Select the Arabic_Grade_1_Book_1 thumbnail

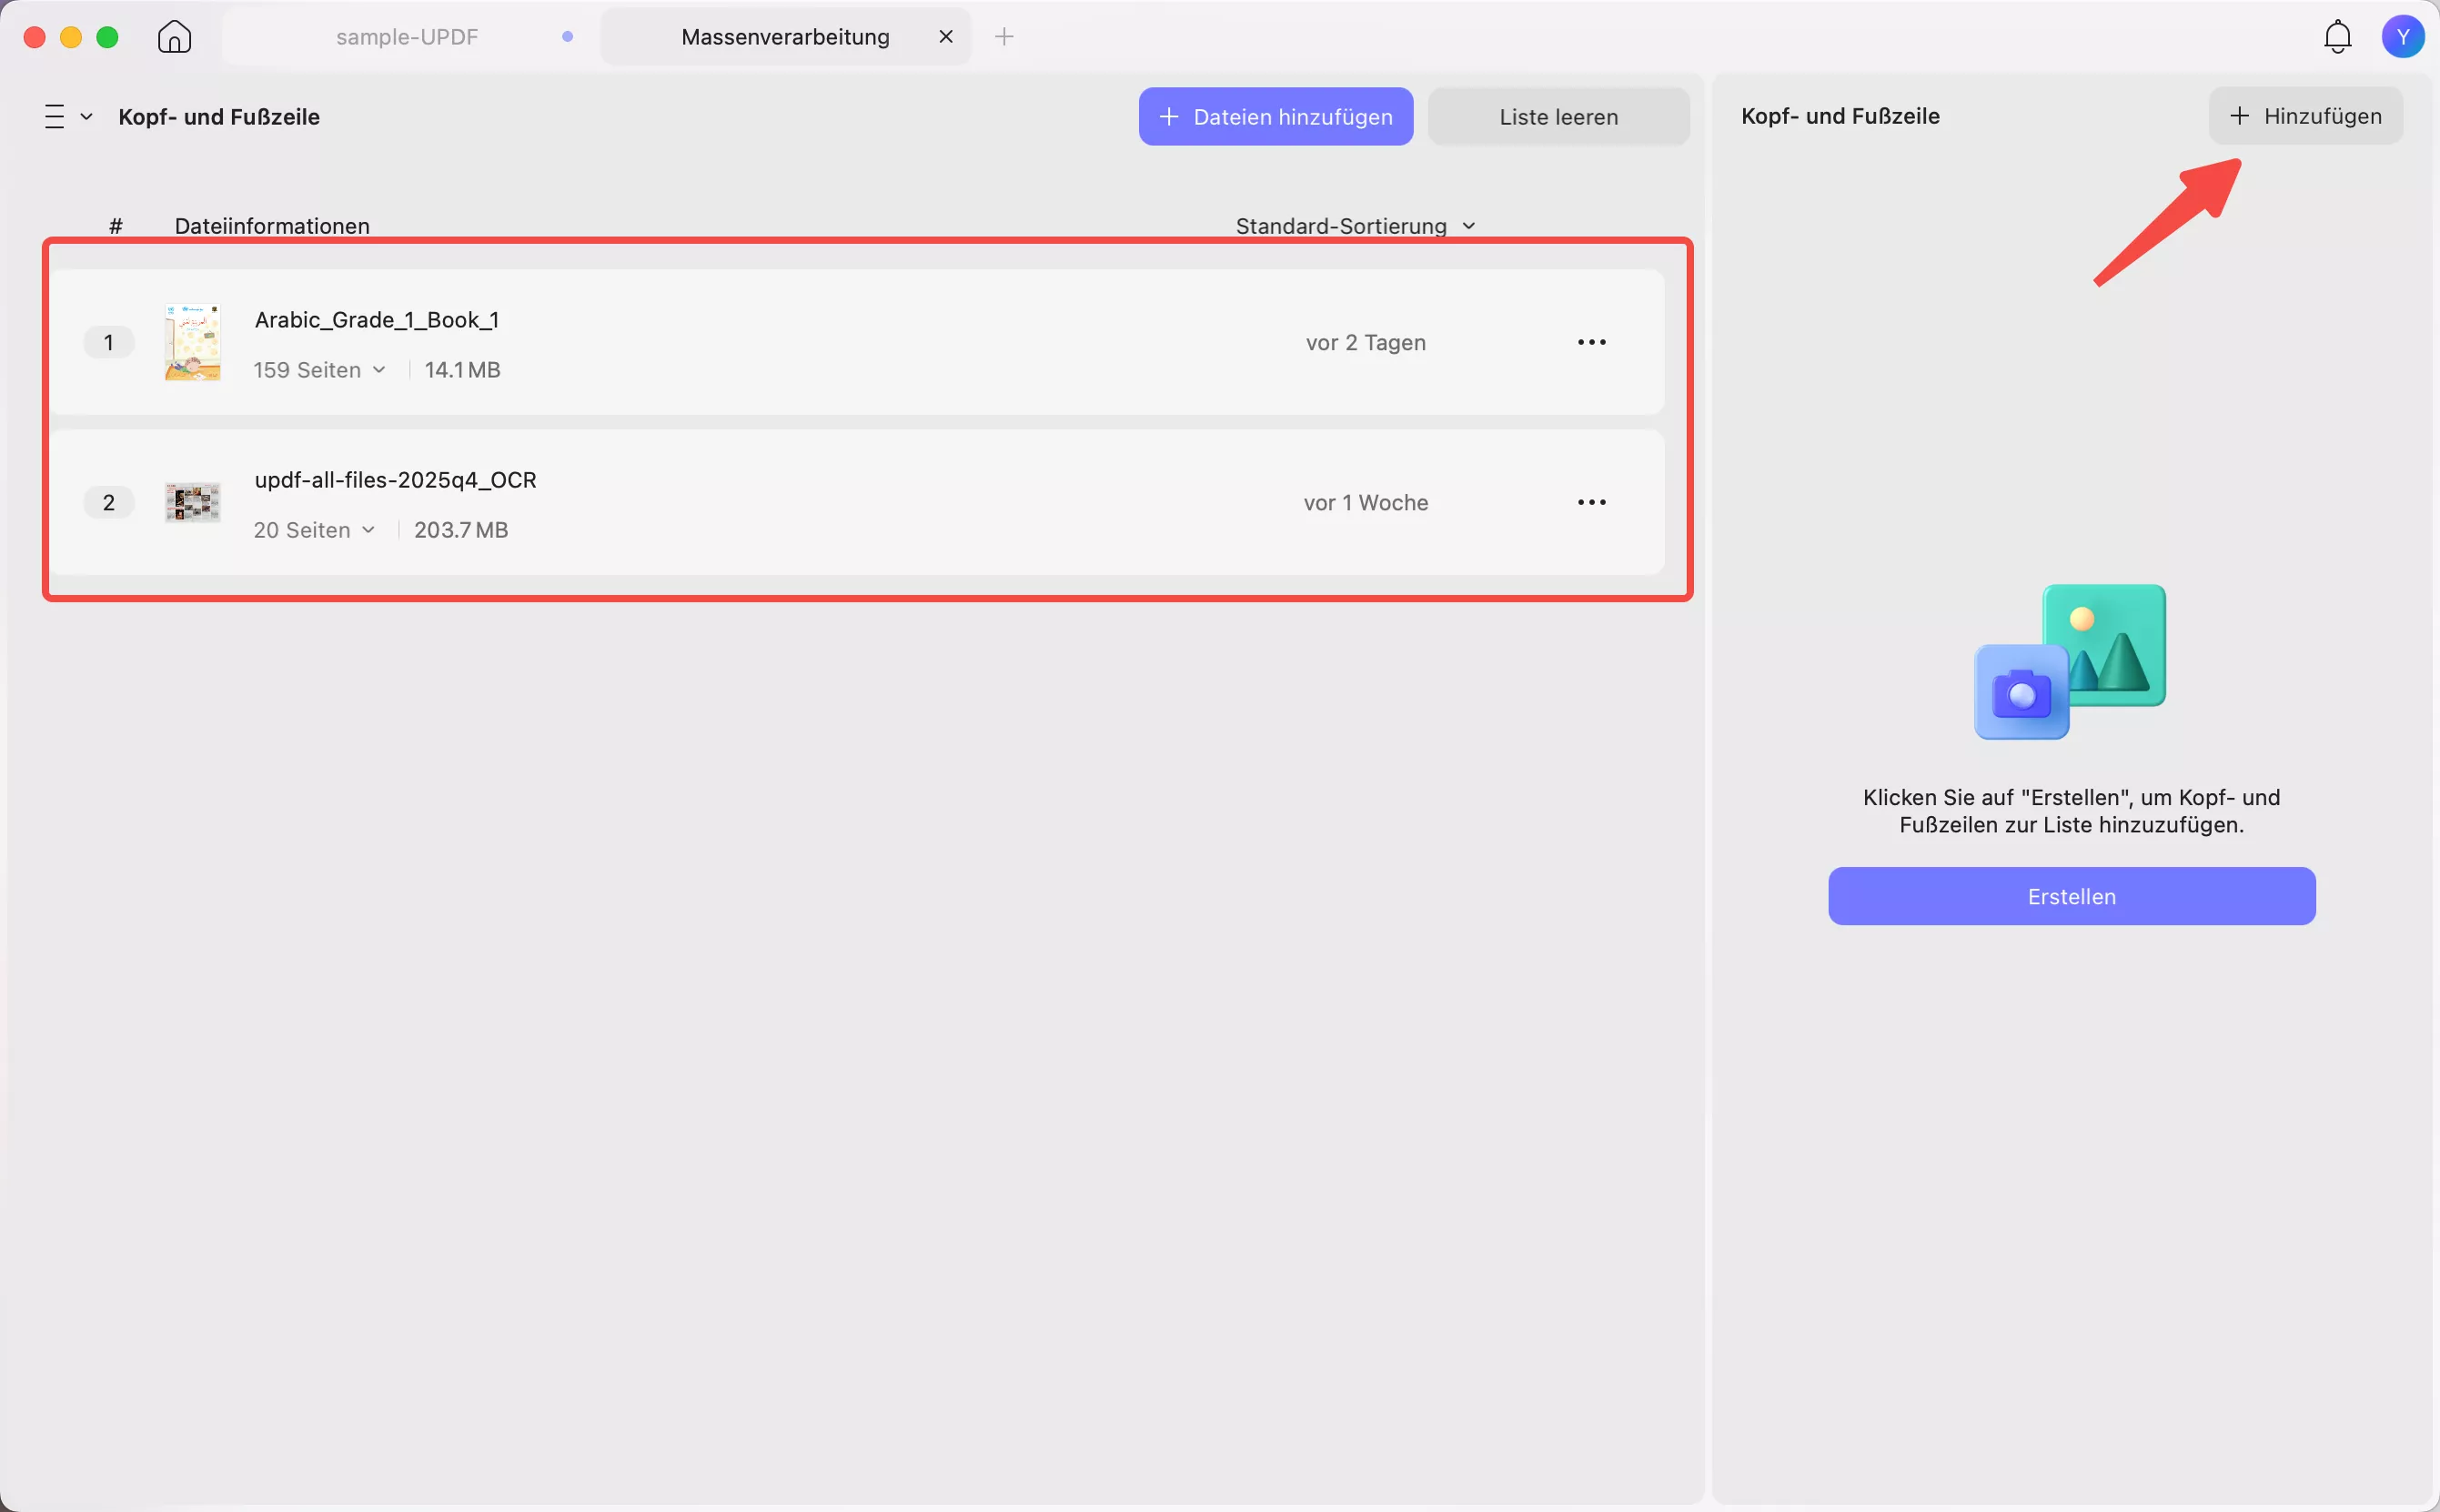[x=192, y=342]
